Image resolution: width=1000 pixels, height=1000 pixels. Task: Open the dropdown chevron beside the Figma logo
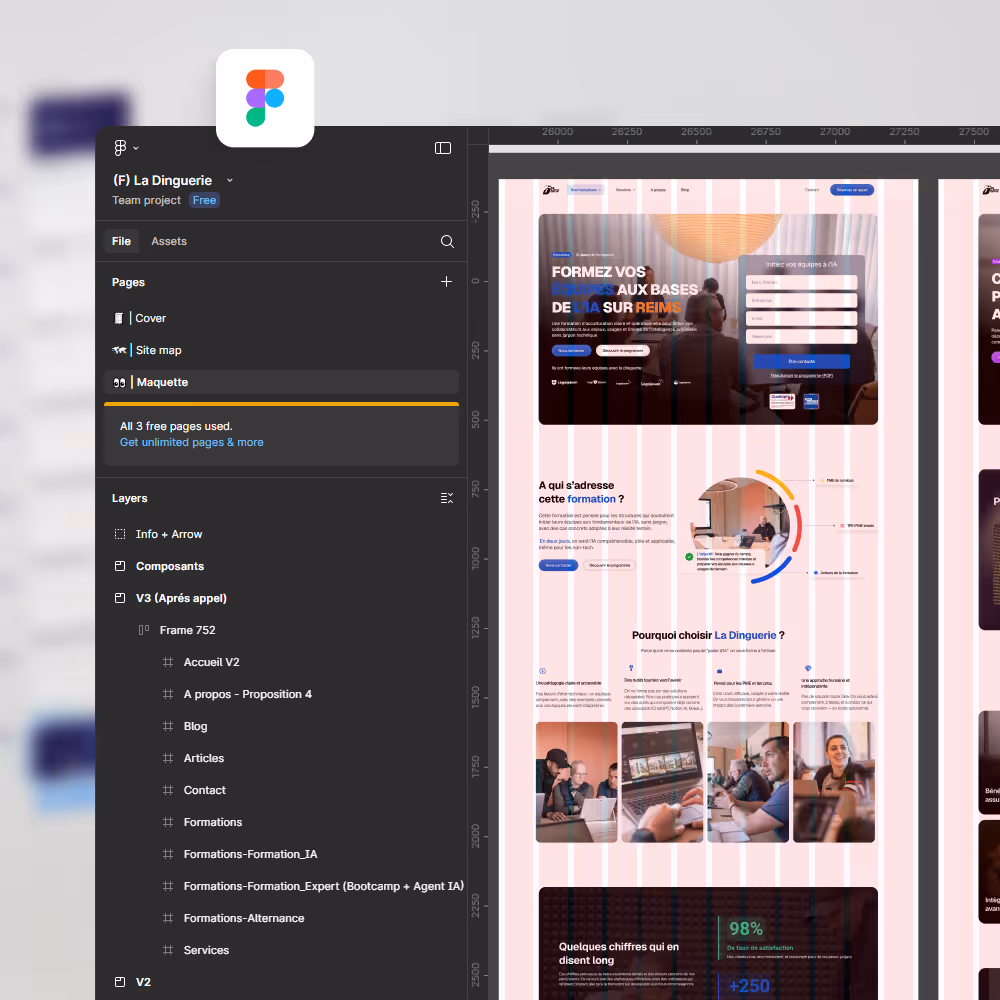click(136, 149)
